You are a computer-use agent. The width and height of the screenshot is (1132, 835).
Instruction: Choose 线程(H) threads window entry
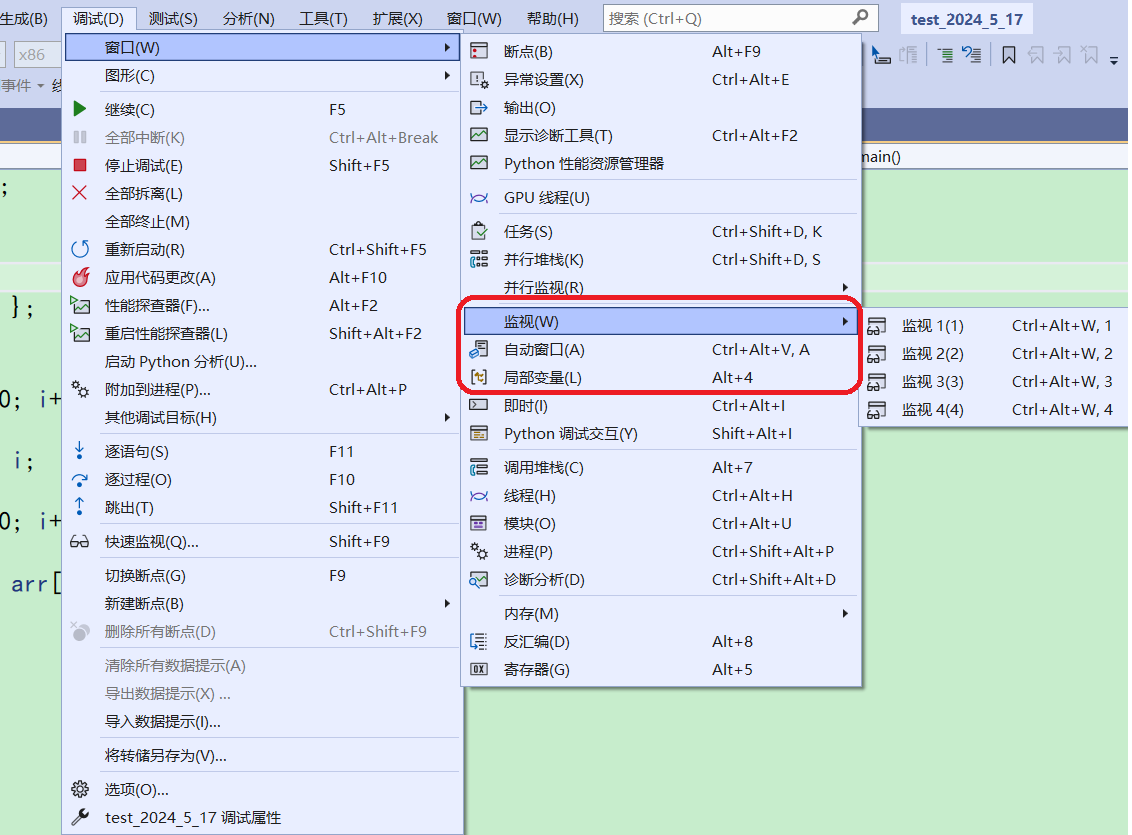pos(661,496)
